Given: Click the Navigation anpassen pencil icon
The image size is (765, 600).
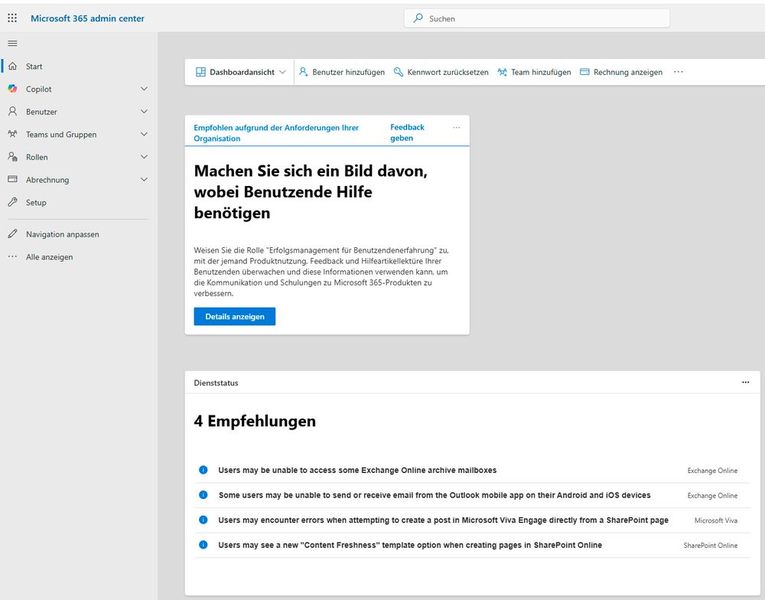Looking at the screenshot, I should click(13, 234).
